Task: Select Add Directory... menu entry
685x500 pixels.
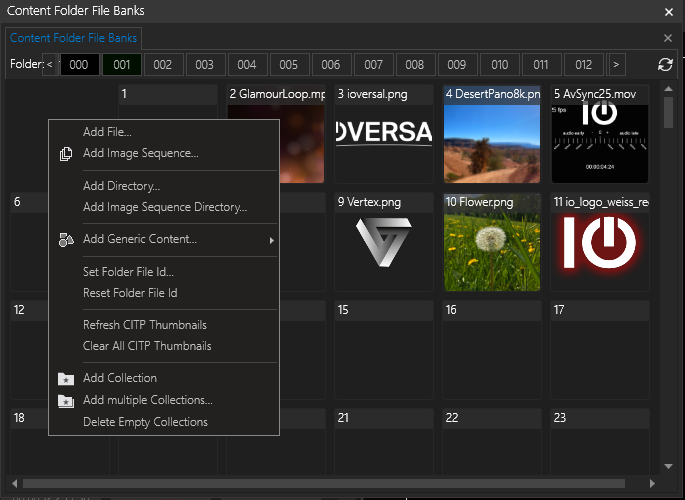Action: (x=121, y=186)
